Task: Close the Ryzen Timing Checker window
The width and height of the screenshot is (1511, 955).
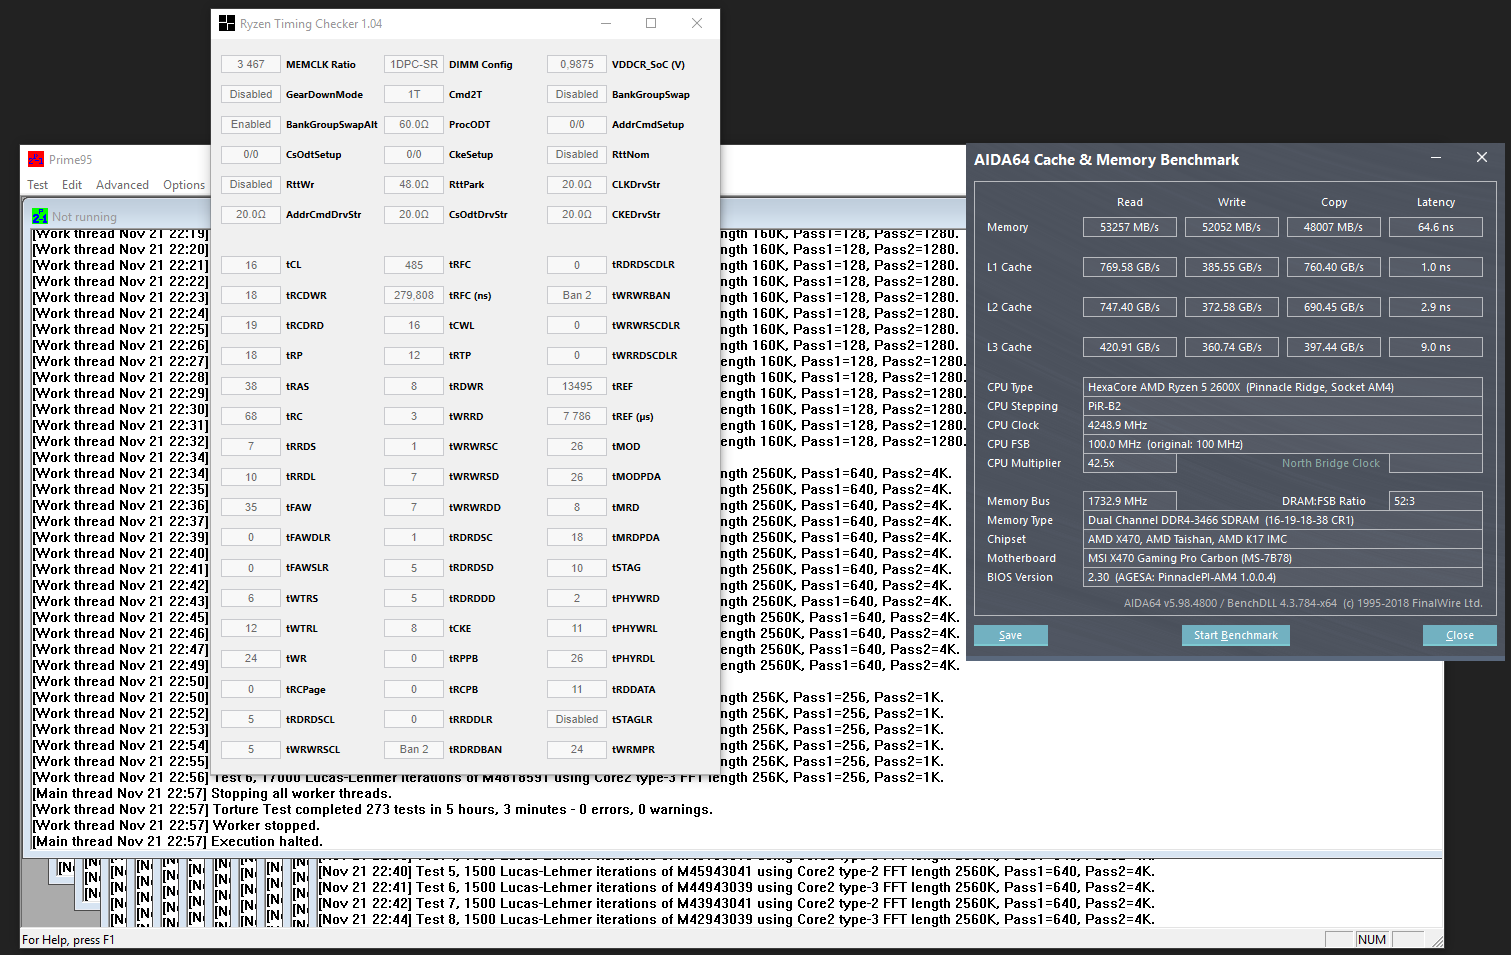Action: click(x=697, y=23)
